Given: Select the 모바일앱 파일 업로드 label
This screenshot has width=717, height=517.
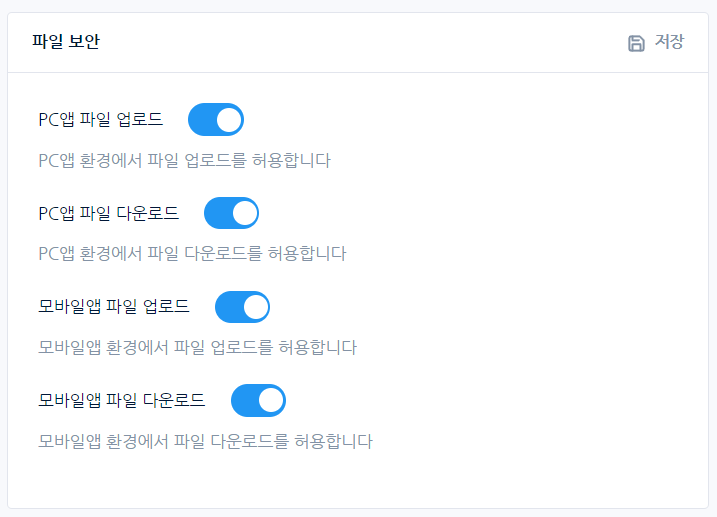Looking at the screenshot, I should tap(113, 307).
